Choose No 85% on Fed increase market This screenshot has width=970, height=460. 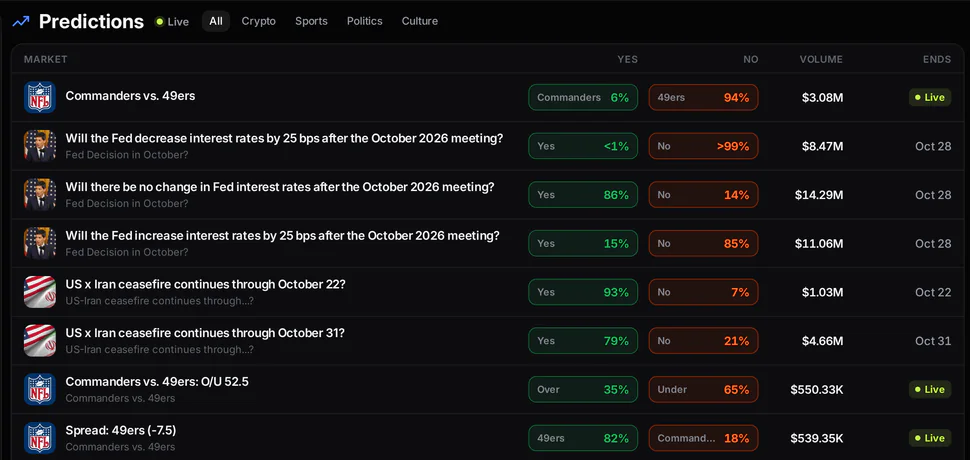click(703, 243)
